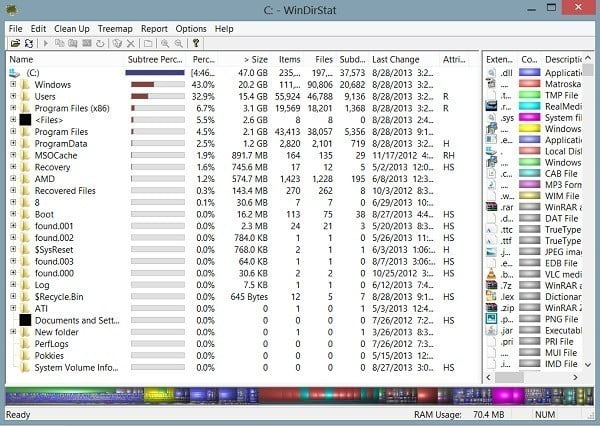This screenshot has height=426, width=600.
Task: Open the Options menu
Action: (191, 29)
